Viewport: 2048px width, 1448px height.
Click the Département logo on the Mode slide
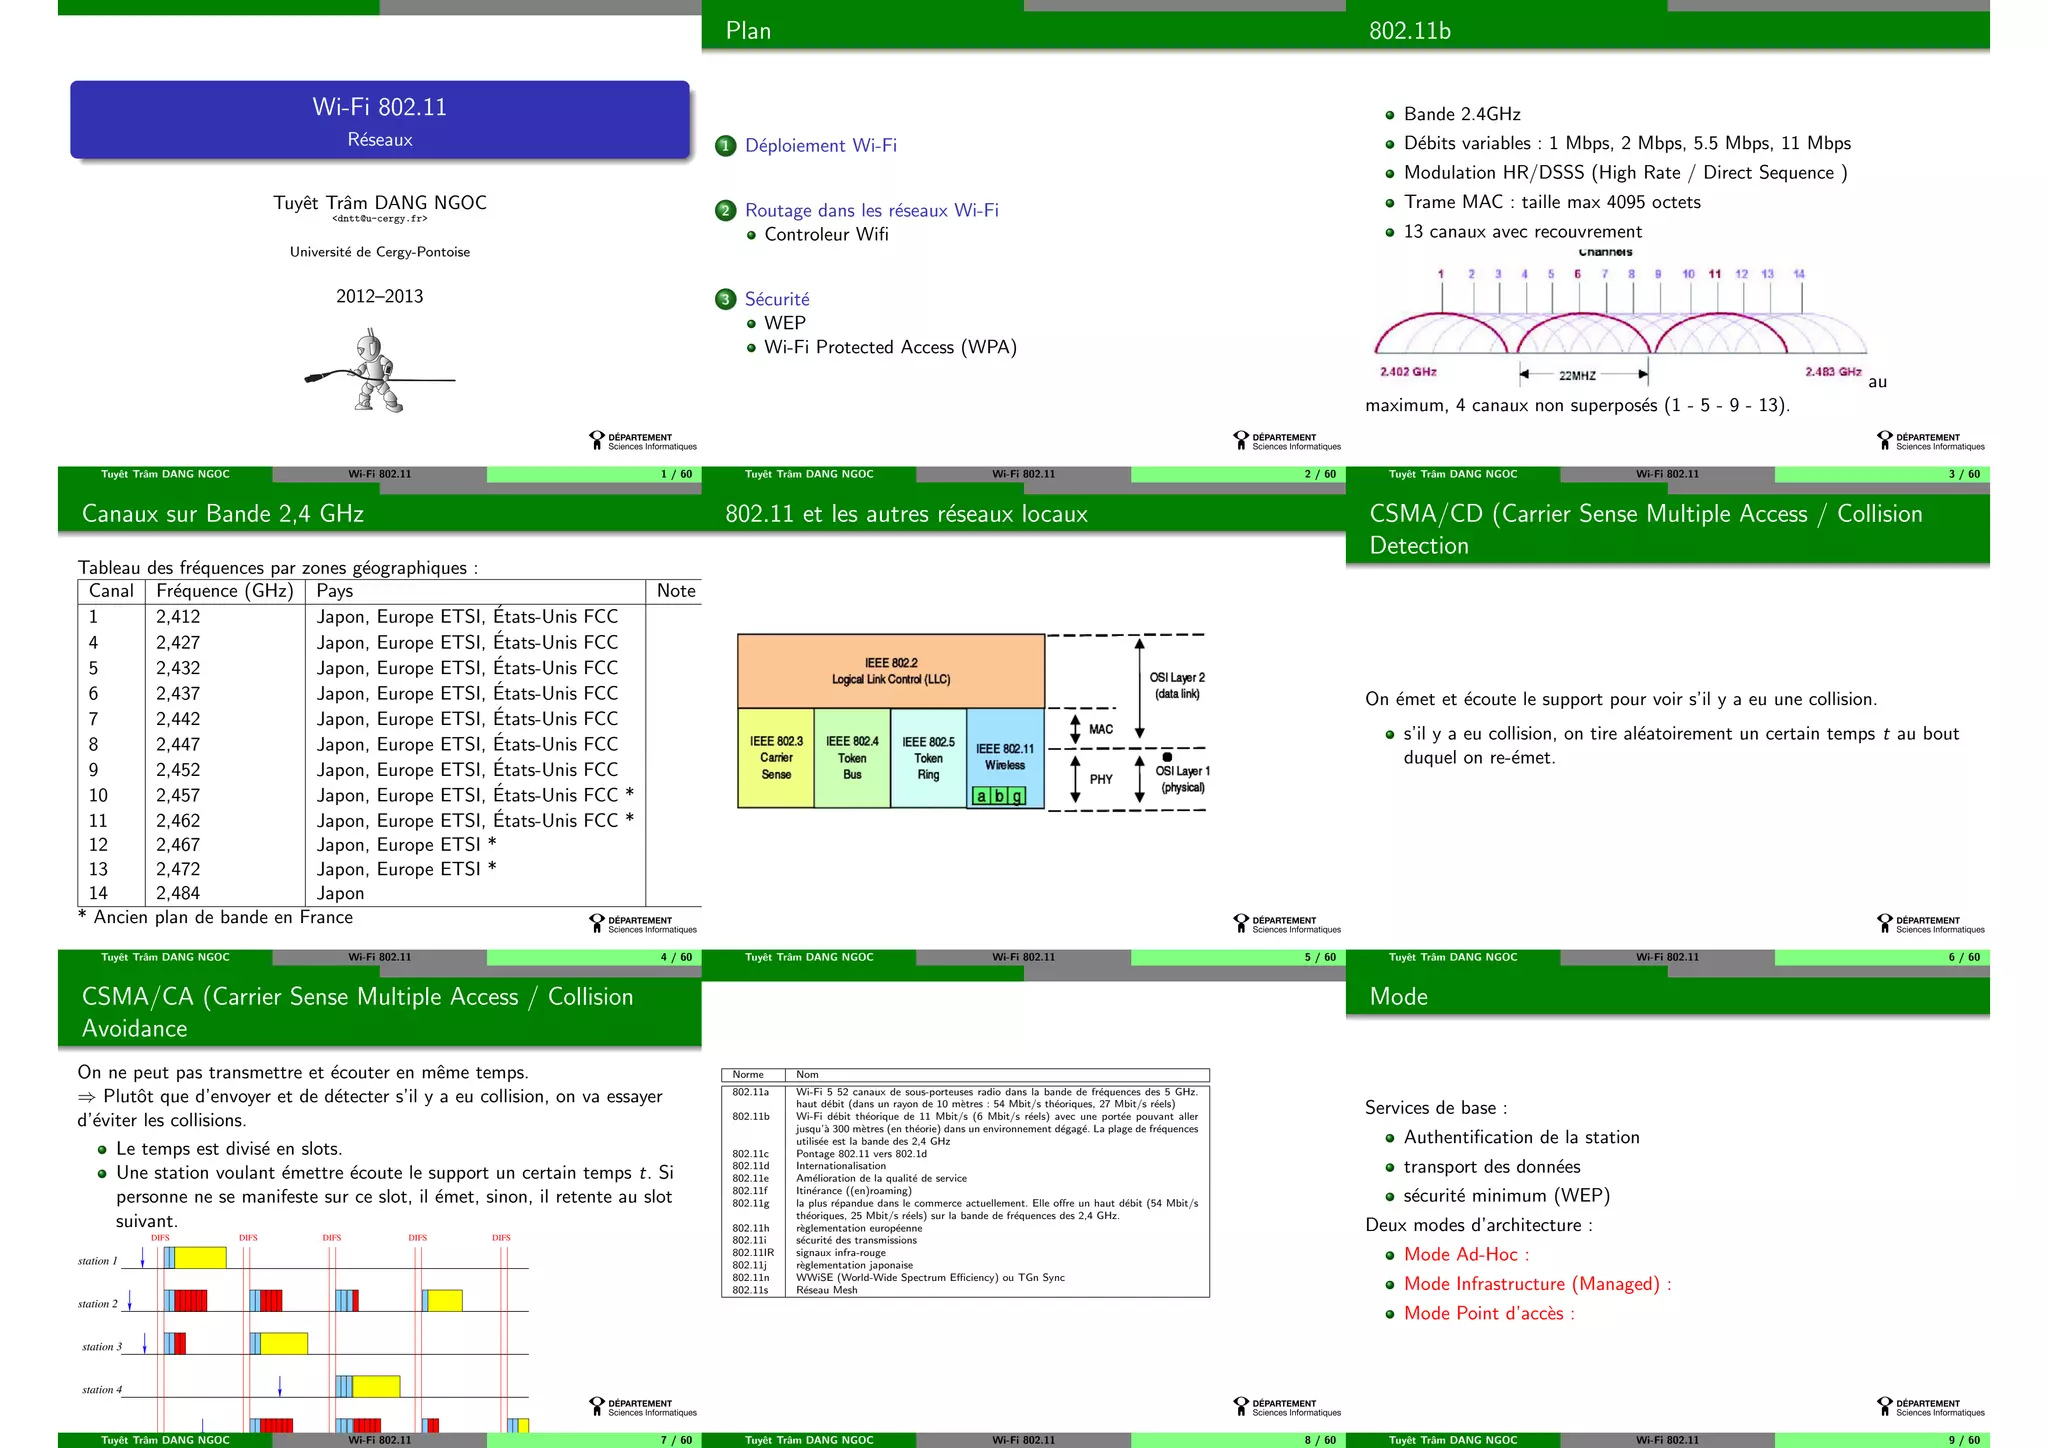point(1931,1407)
